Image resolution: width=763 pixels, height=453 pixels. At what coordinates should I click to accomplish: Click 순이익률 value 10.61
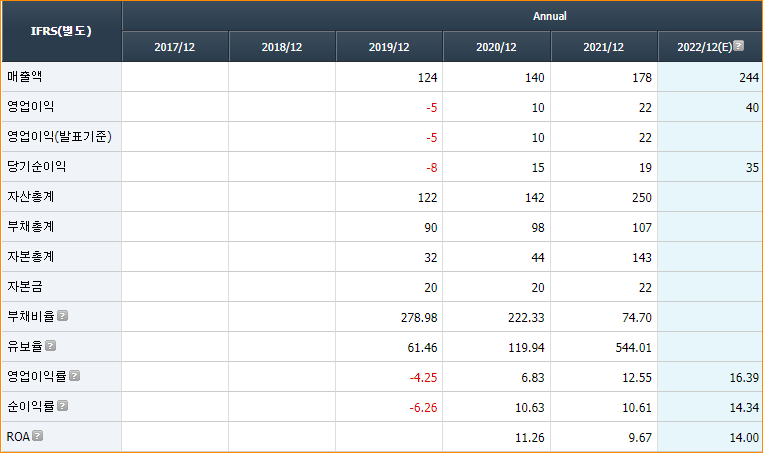click(636, 408)
